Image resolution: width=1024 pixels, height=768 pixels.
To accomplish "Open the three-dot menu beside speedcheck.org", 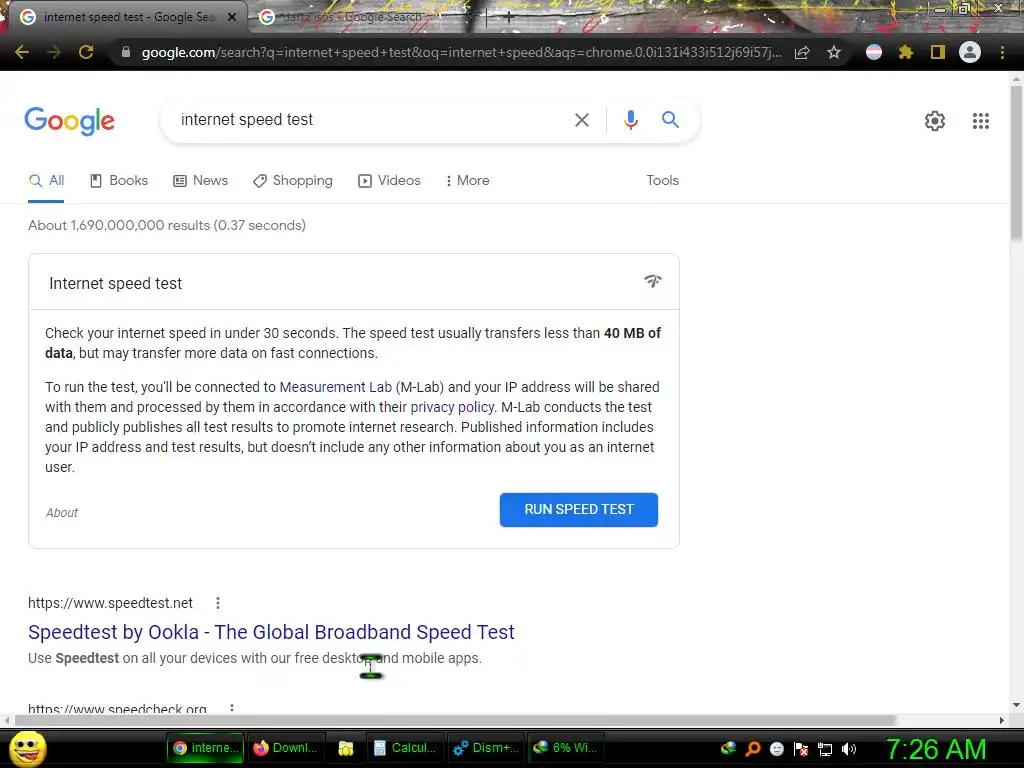I will click(x=231, y=708).
